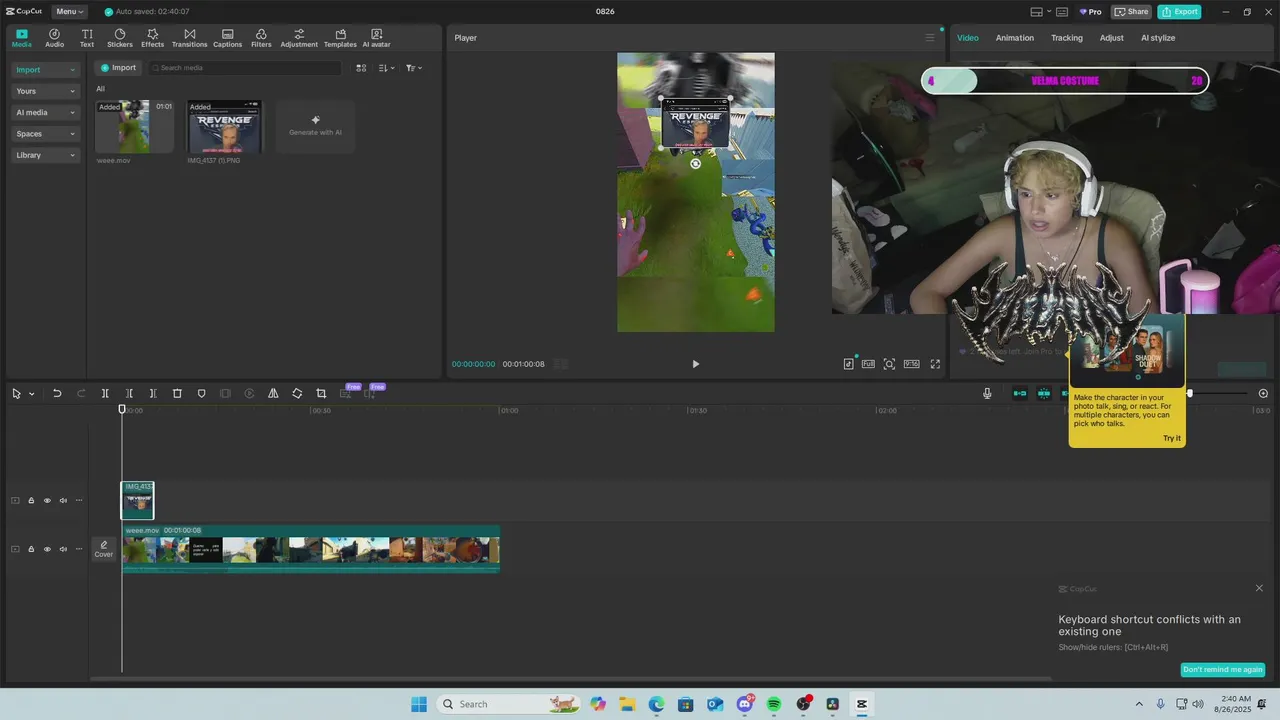
Task: Click the timeline playhead handle
Action: (122, 409)
